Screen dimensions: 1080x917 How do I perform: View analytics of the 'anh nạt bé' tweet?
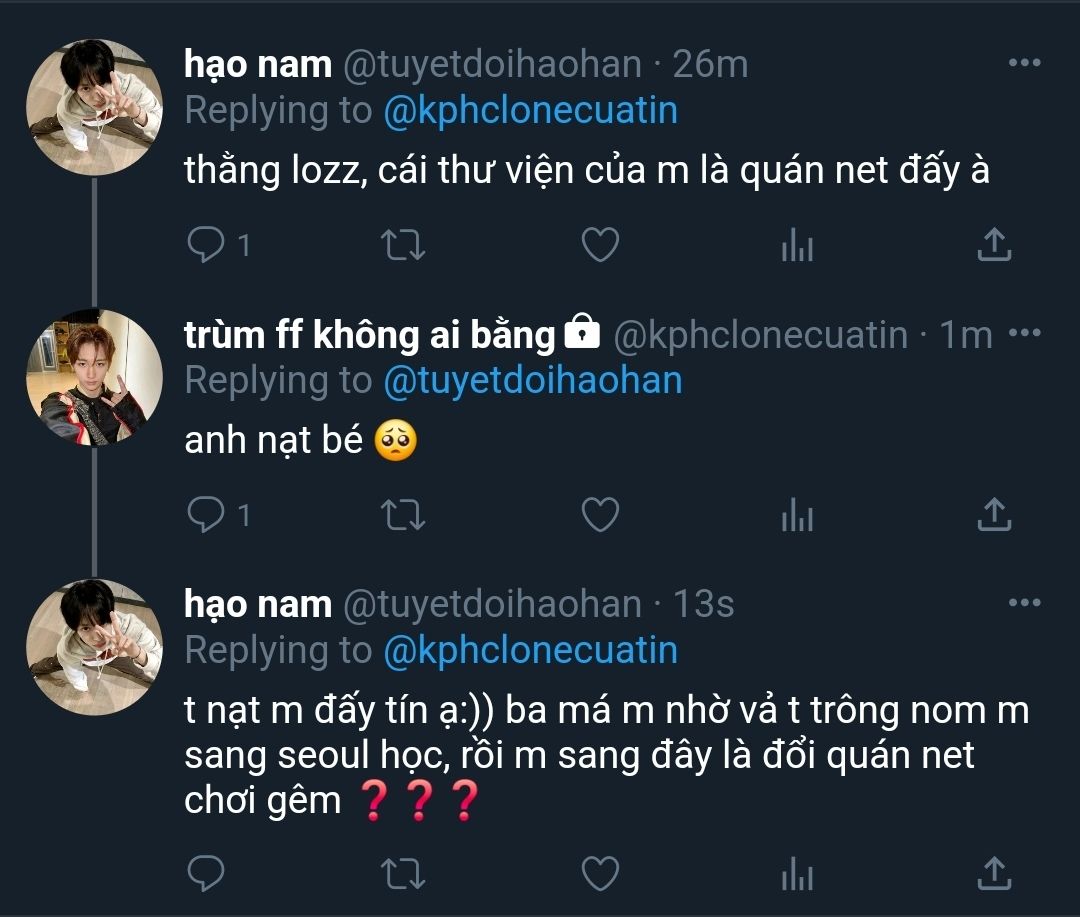point(797,515)
